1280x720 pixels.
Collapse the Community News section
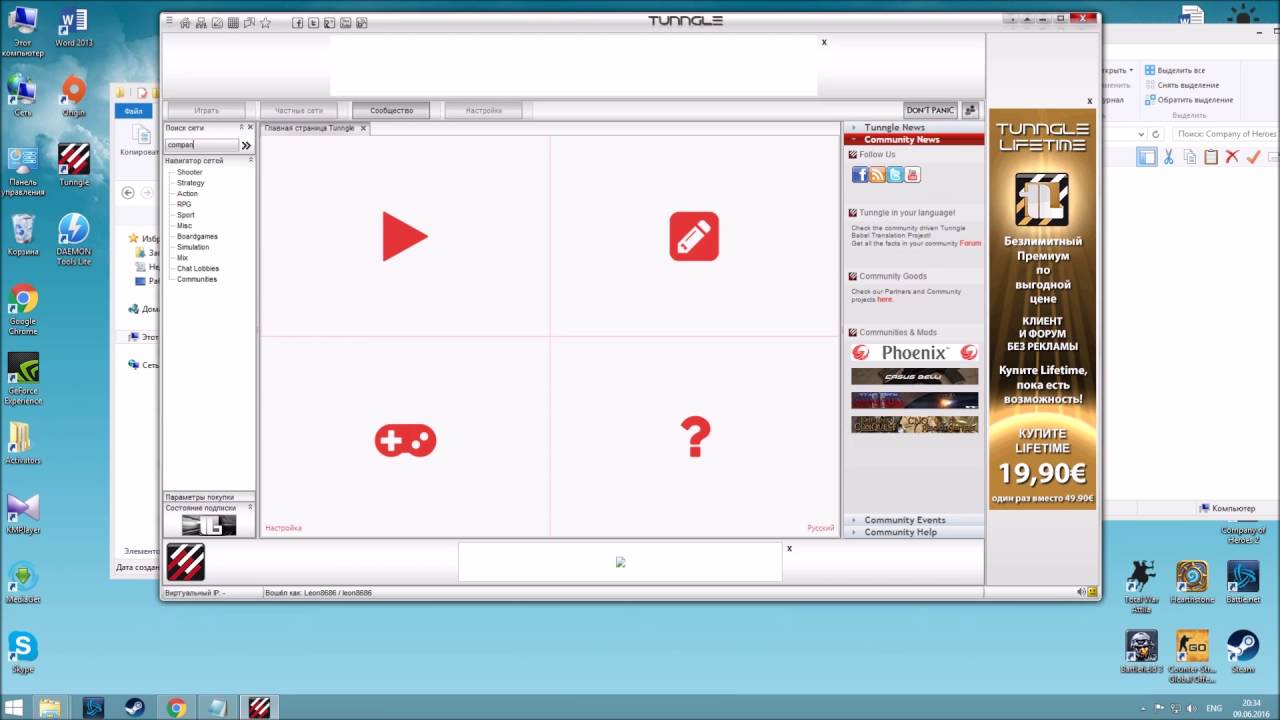click(914, 140)
